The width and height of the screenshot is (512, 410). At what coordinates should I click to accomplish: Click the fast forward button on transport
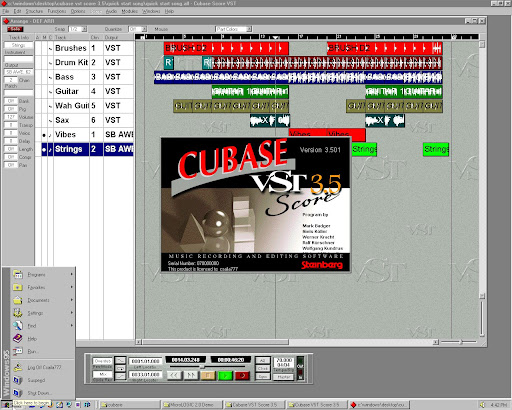191,375
